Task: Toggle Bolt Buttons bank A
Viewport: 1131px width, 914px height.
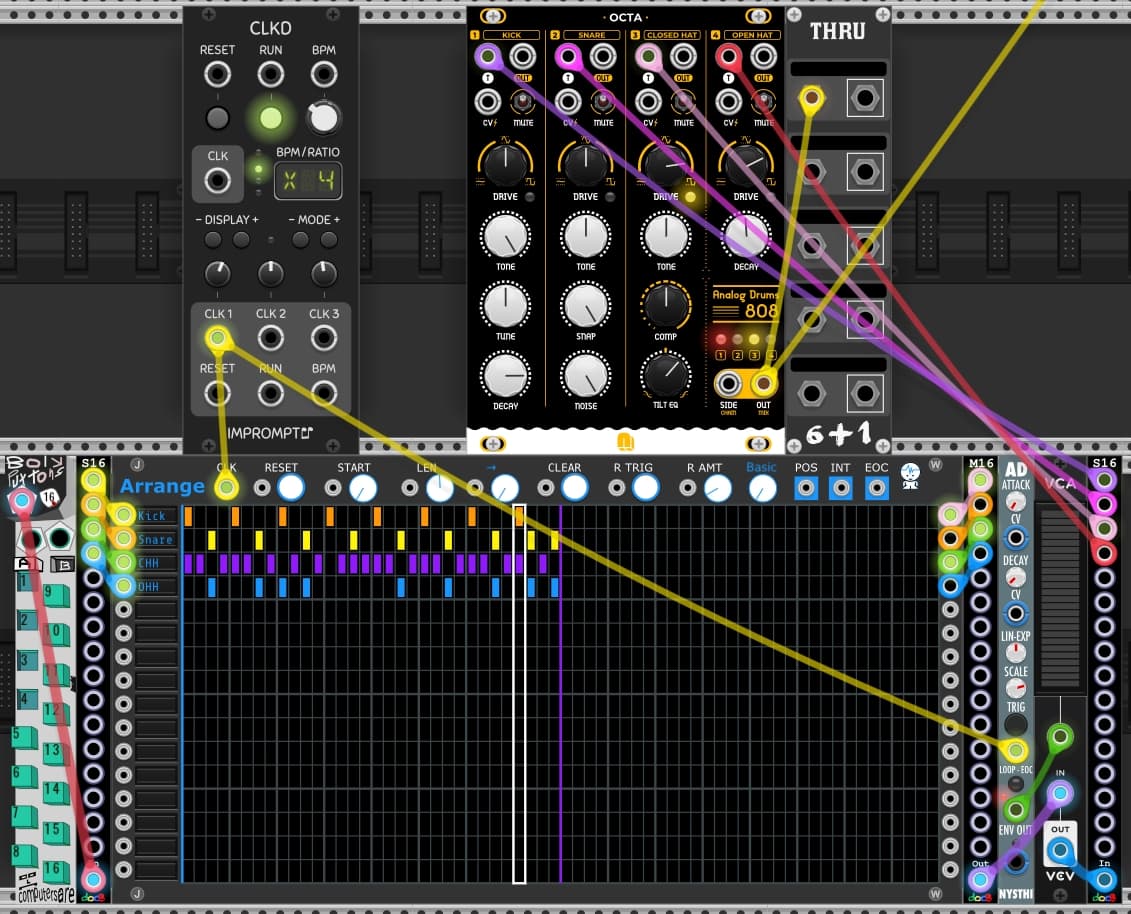Action: pos(29,563)
